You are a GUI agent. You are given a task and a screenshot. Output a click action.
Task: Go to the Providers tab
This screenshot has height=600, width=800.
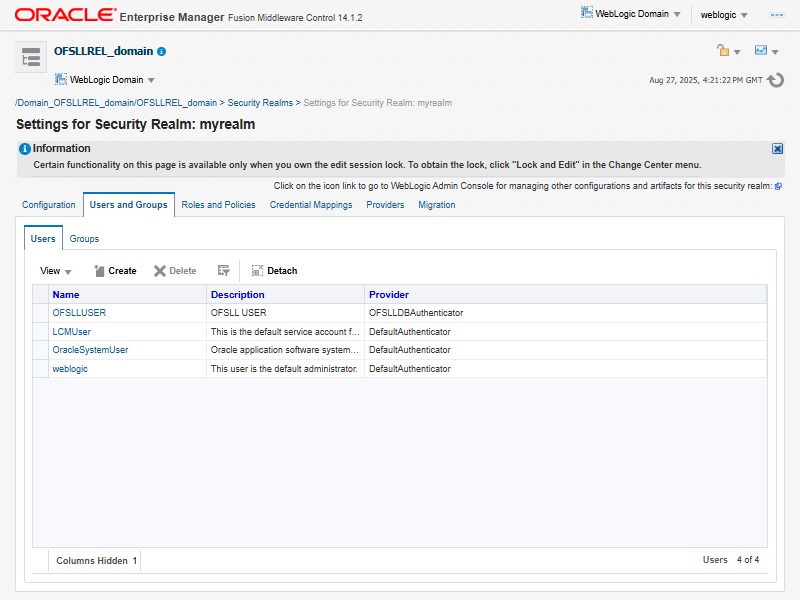coord(385,205)
